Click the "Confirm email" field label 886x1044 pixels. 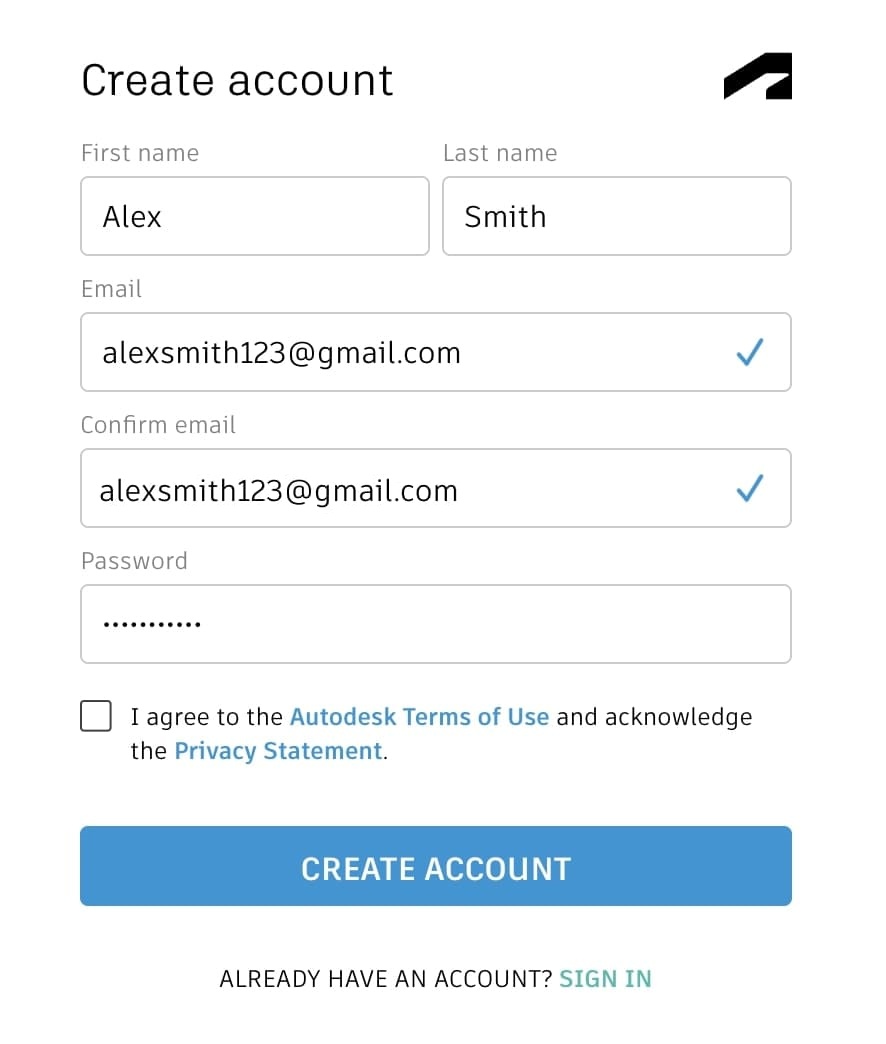click(x=158, y=425)
